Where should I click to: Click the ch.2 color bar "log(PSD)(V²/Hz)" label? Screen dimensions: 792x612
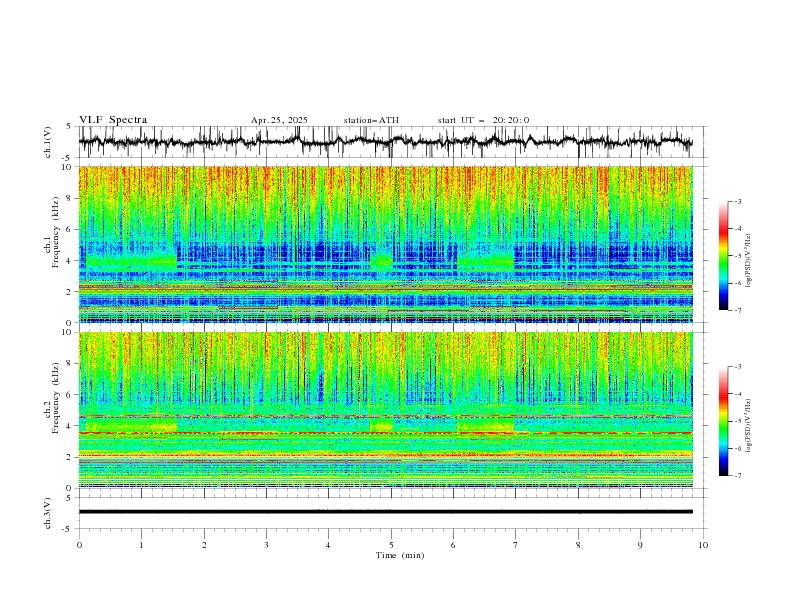pyautogui.click(x=748, y=425)
